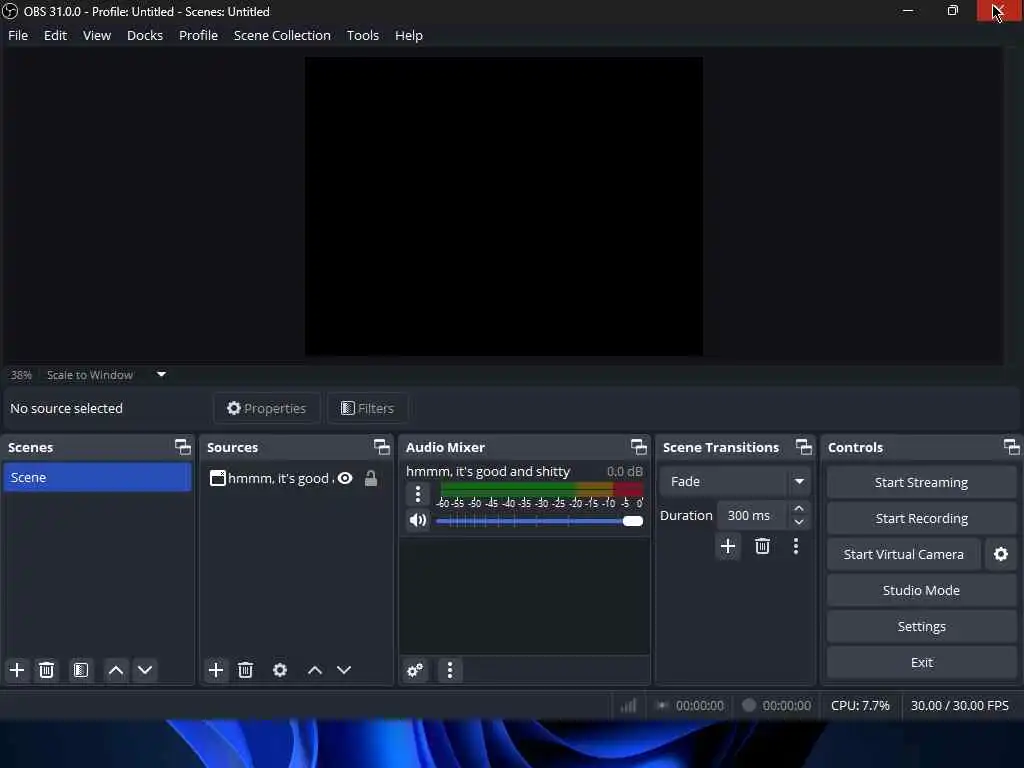This screenshot has width=1024, height=768.
Task: Undock the Scenes panel
Action: [x=183, y=447]
